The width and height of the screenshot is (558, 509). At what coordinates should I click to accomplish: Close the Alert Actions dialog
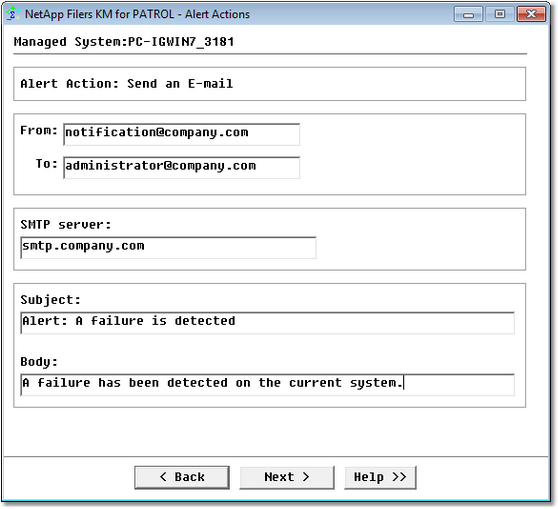tap(531, 14)
